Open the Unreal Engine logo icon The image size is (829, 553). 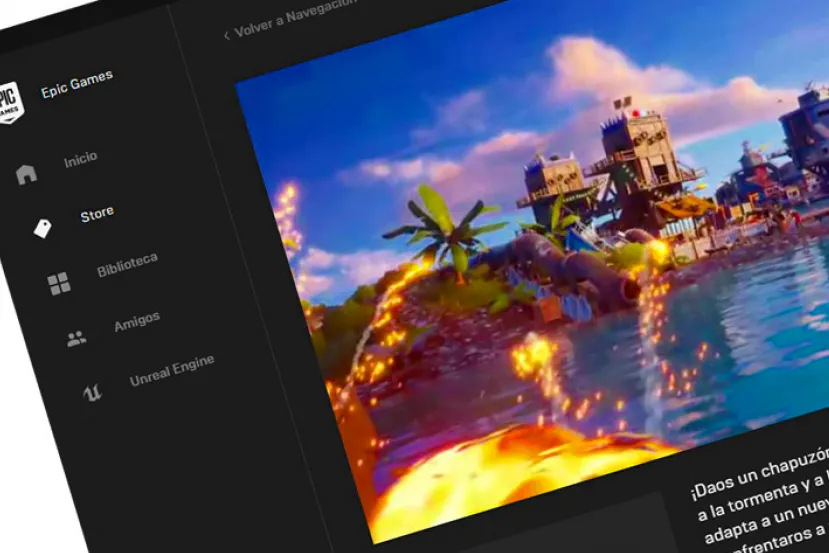(x=92, y=393)
